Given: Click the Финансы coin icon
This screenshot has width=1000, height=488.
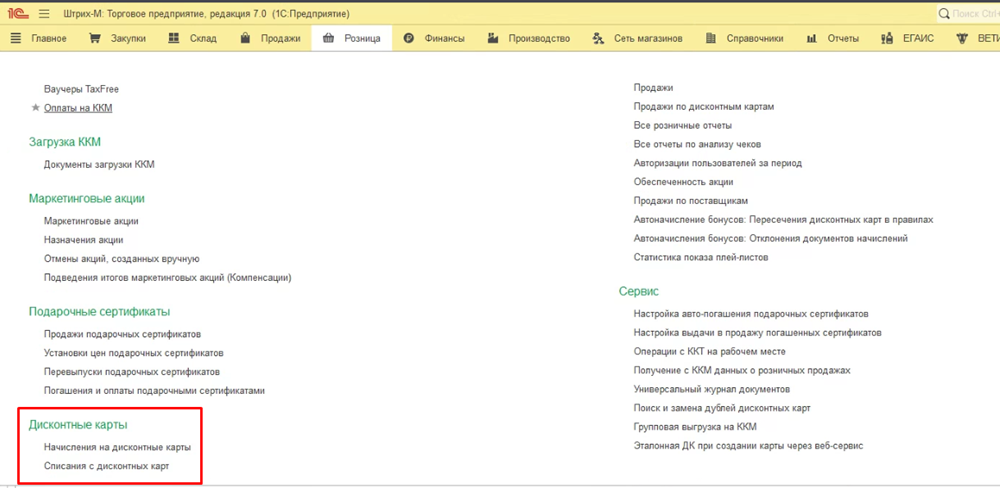Looking at the screenshot, I should [x=409, y=38].
